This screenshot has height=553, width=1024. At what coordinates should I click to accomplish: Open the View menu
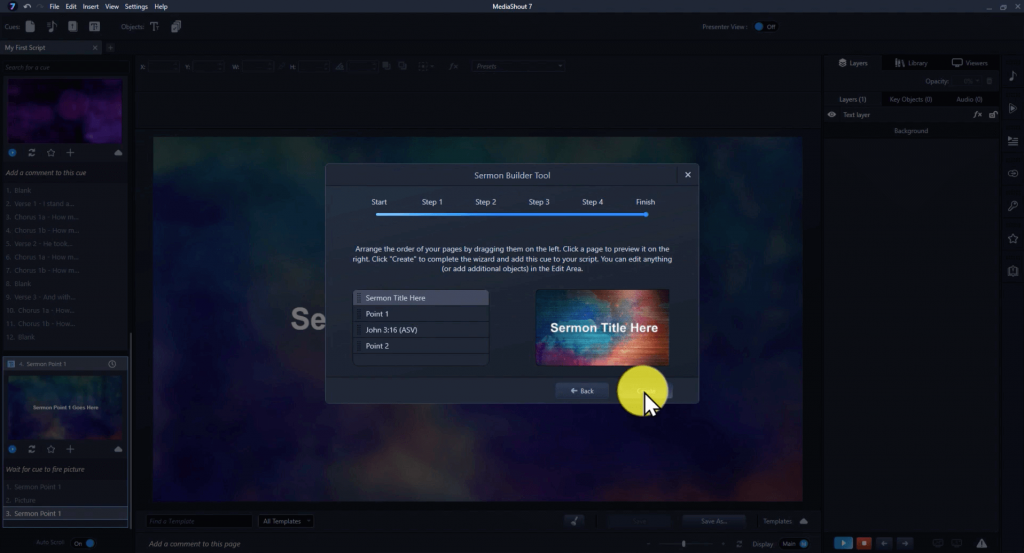pyautogui.click(x=112, y=7)
